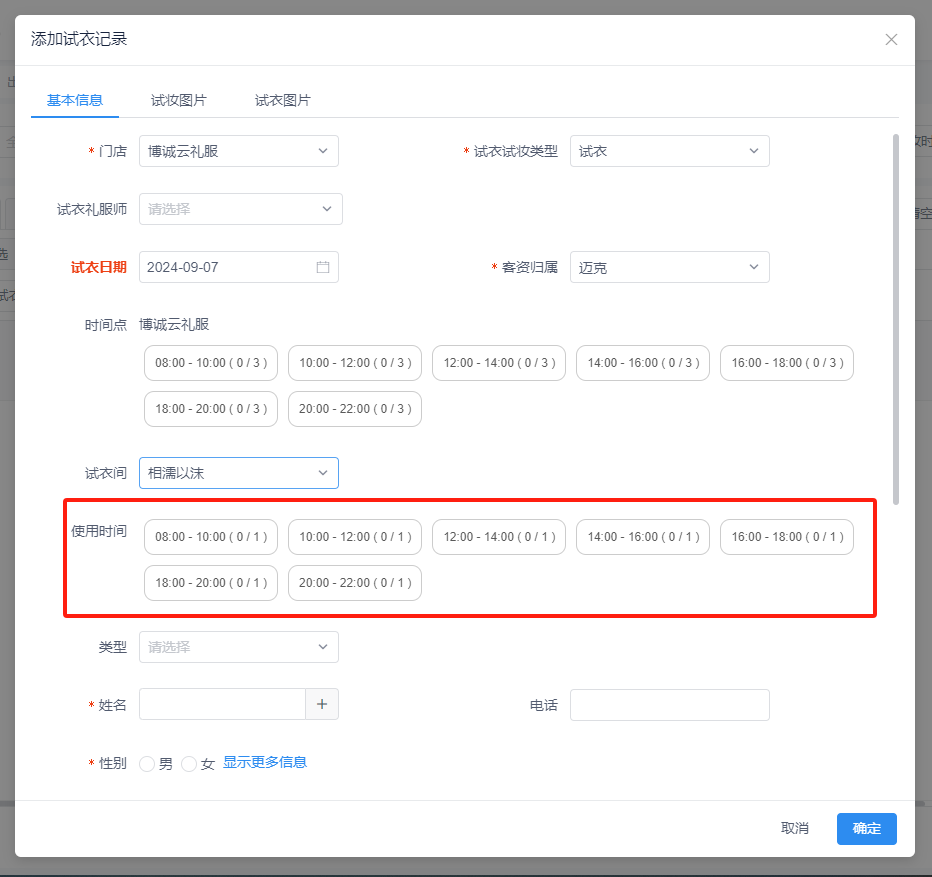The image size is (932, 877).
Task: Open 显示更多信息 to show more fields
Action: point(265,762)
